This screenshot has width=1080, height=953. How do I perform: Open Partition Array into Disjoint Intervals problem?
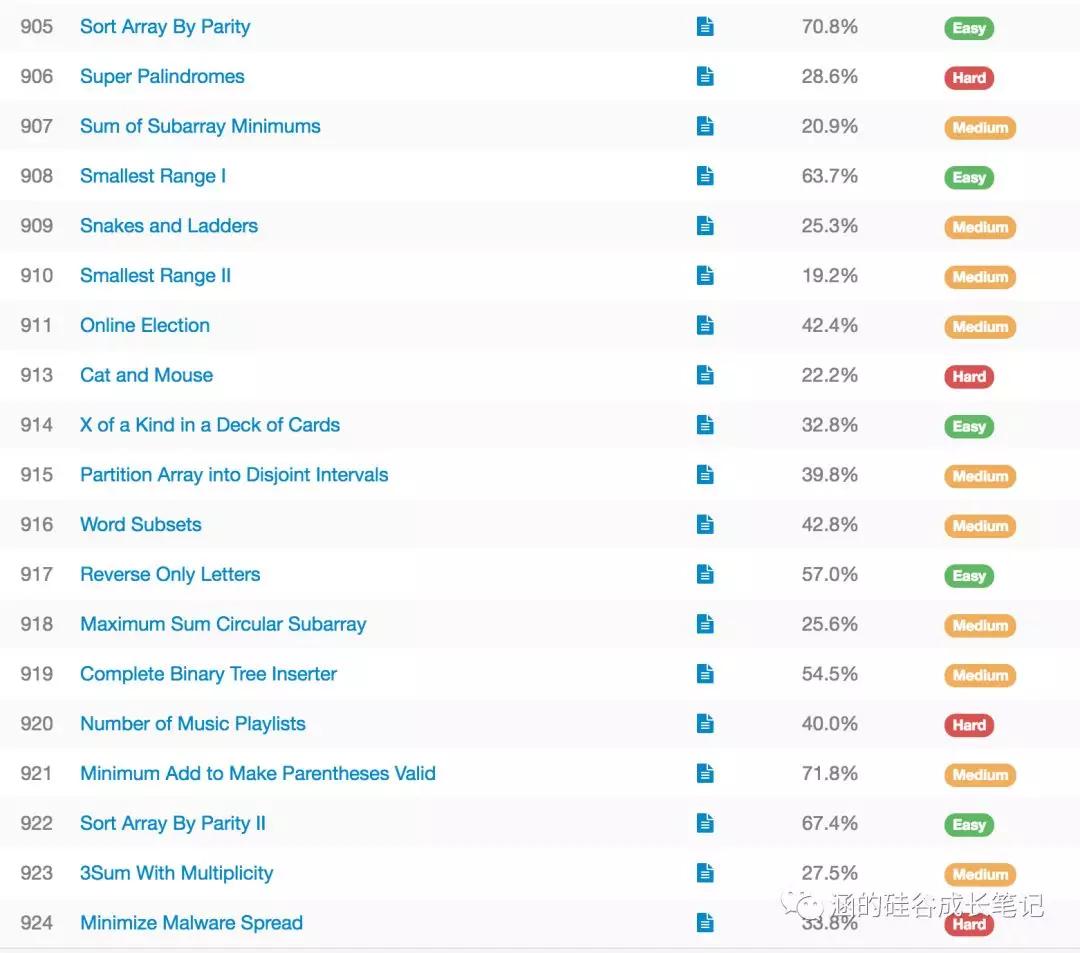tap(234, 475)
